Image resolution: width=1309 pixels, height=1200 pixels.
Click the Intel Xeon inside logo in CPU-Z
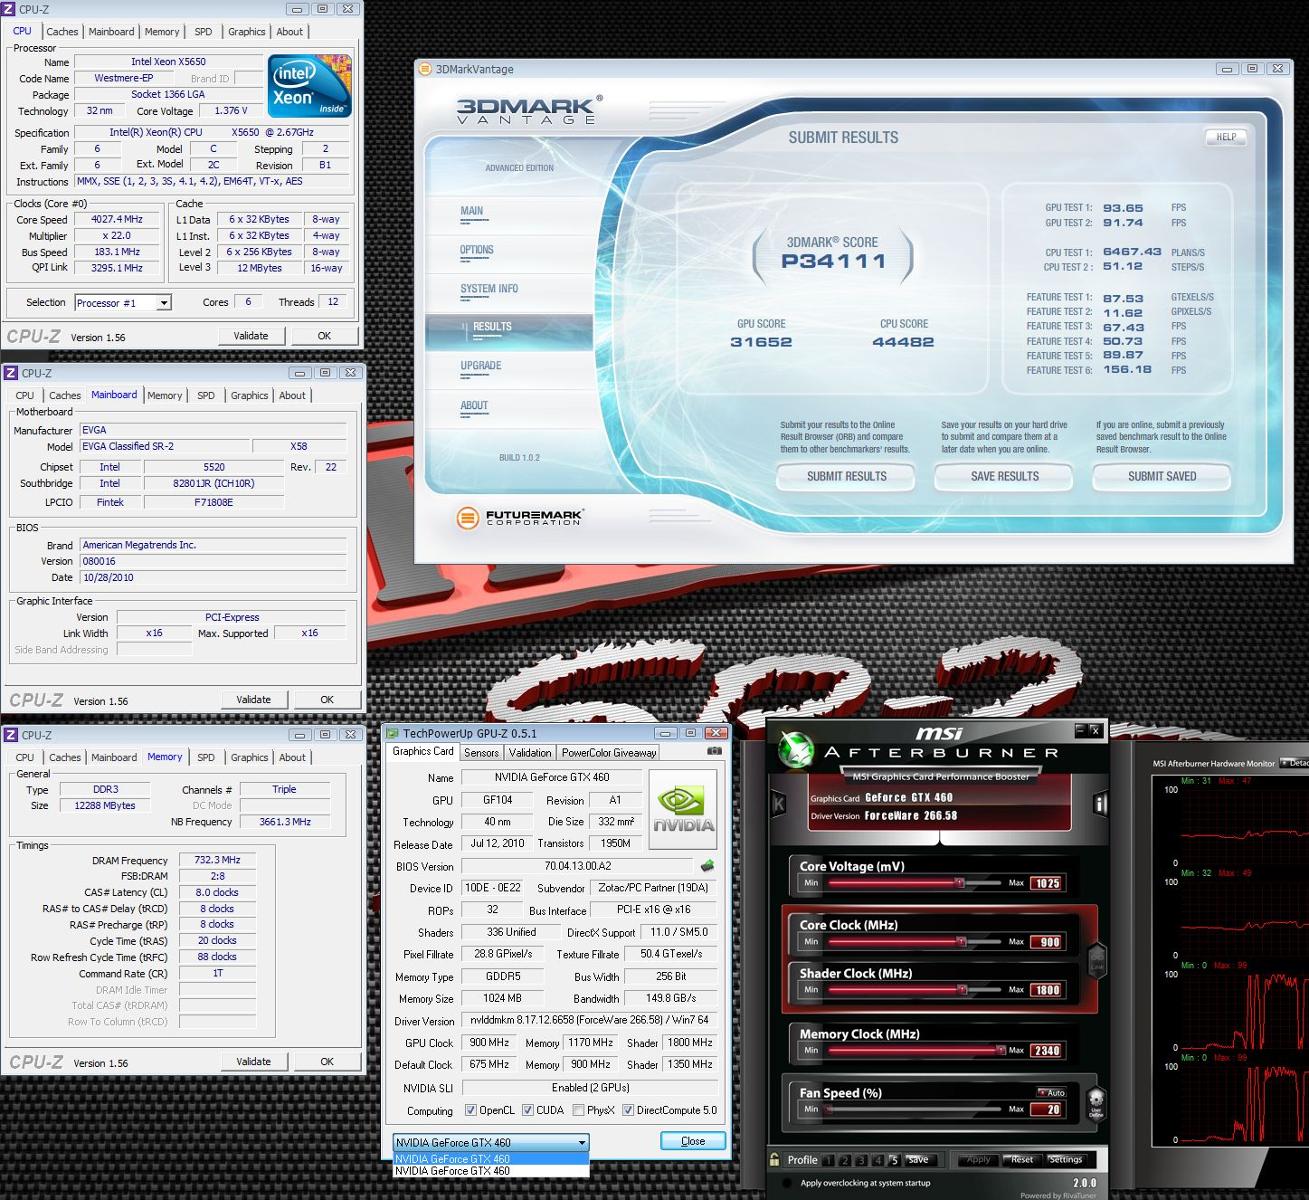pos(309,86)
